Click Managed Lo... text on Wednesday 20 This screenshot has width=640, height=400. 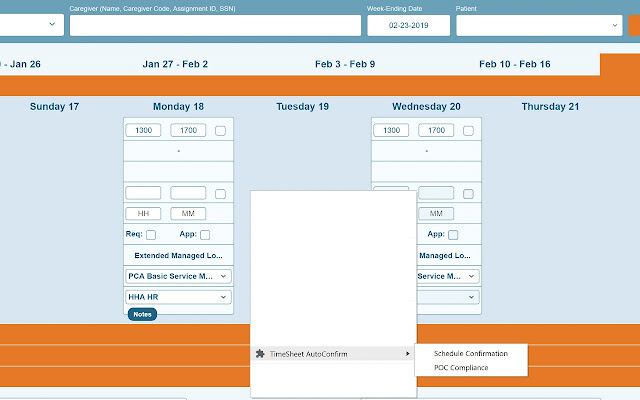pyautogui.click(x=445, y=256)
